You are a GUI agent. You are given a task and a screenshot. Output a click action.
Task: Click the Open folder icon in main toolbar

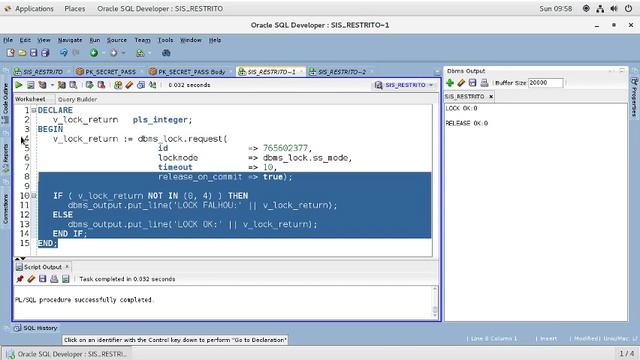[x=22, y=53]
